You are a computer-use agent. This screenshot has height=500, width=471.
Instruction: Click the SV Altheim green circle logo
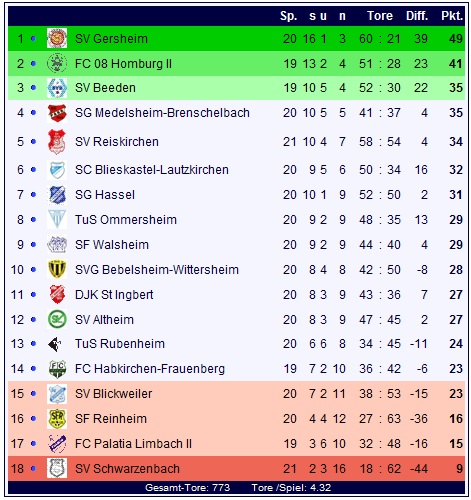tap(57, 319)
